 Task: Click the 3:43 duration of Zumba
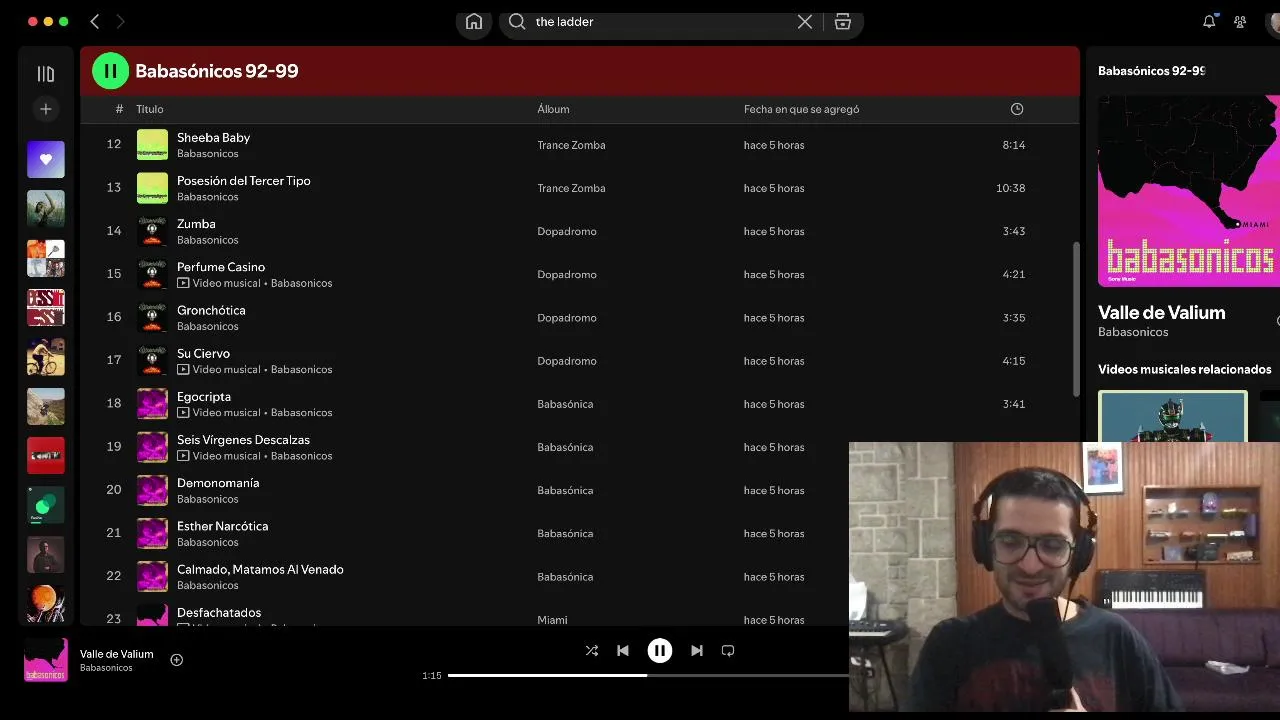click(1014, 231)
